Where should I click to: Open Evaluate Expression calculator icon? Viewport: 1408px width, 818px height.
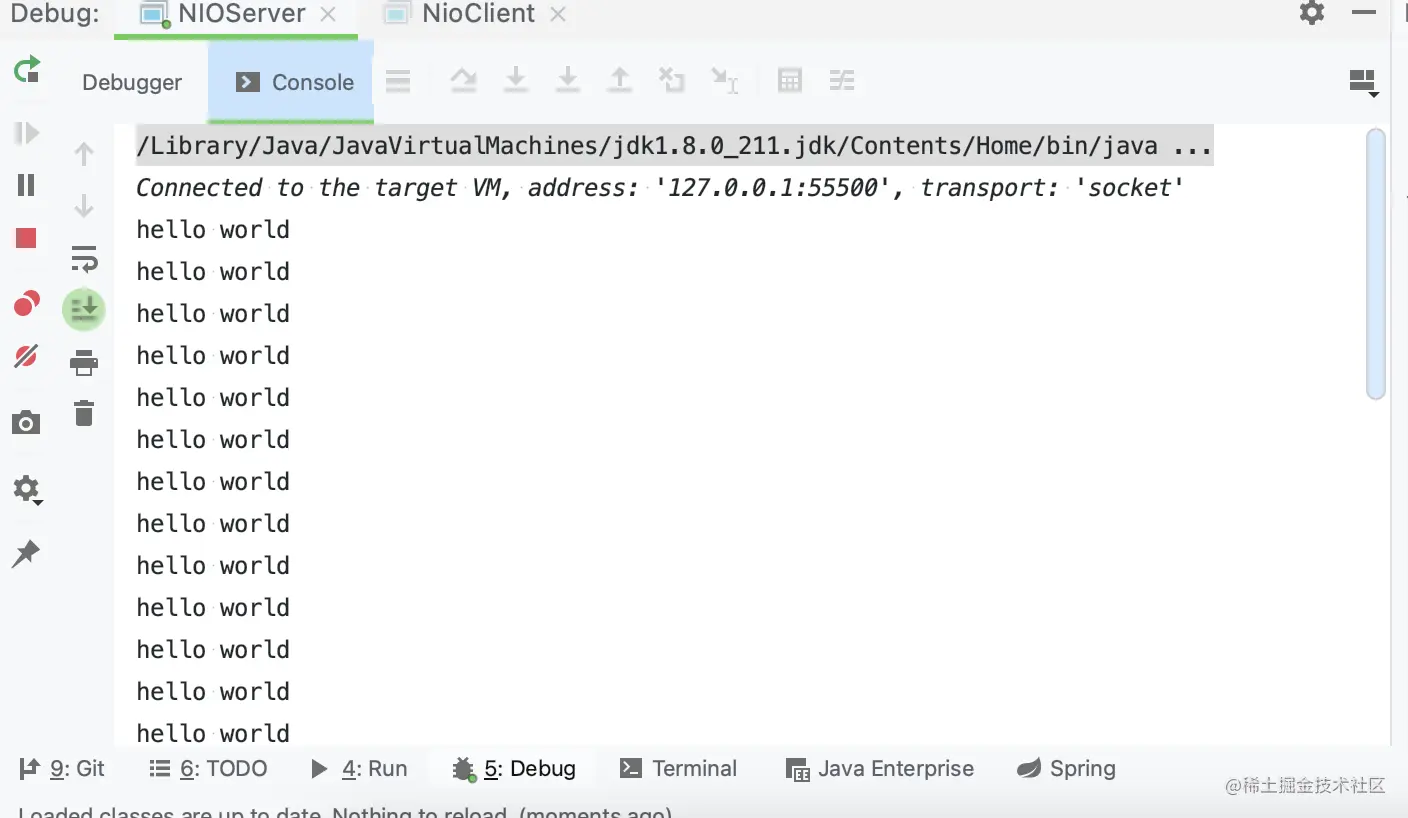(x=790, y=80)
